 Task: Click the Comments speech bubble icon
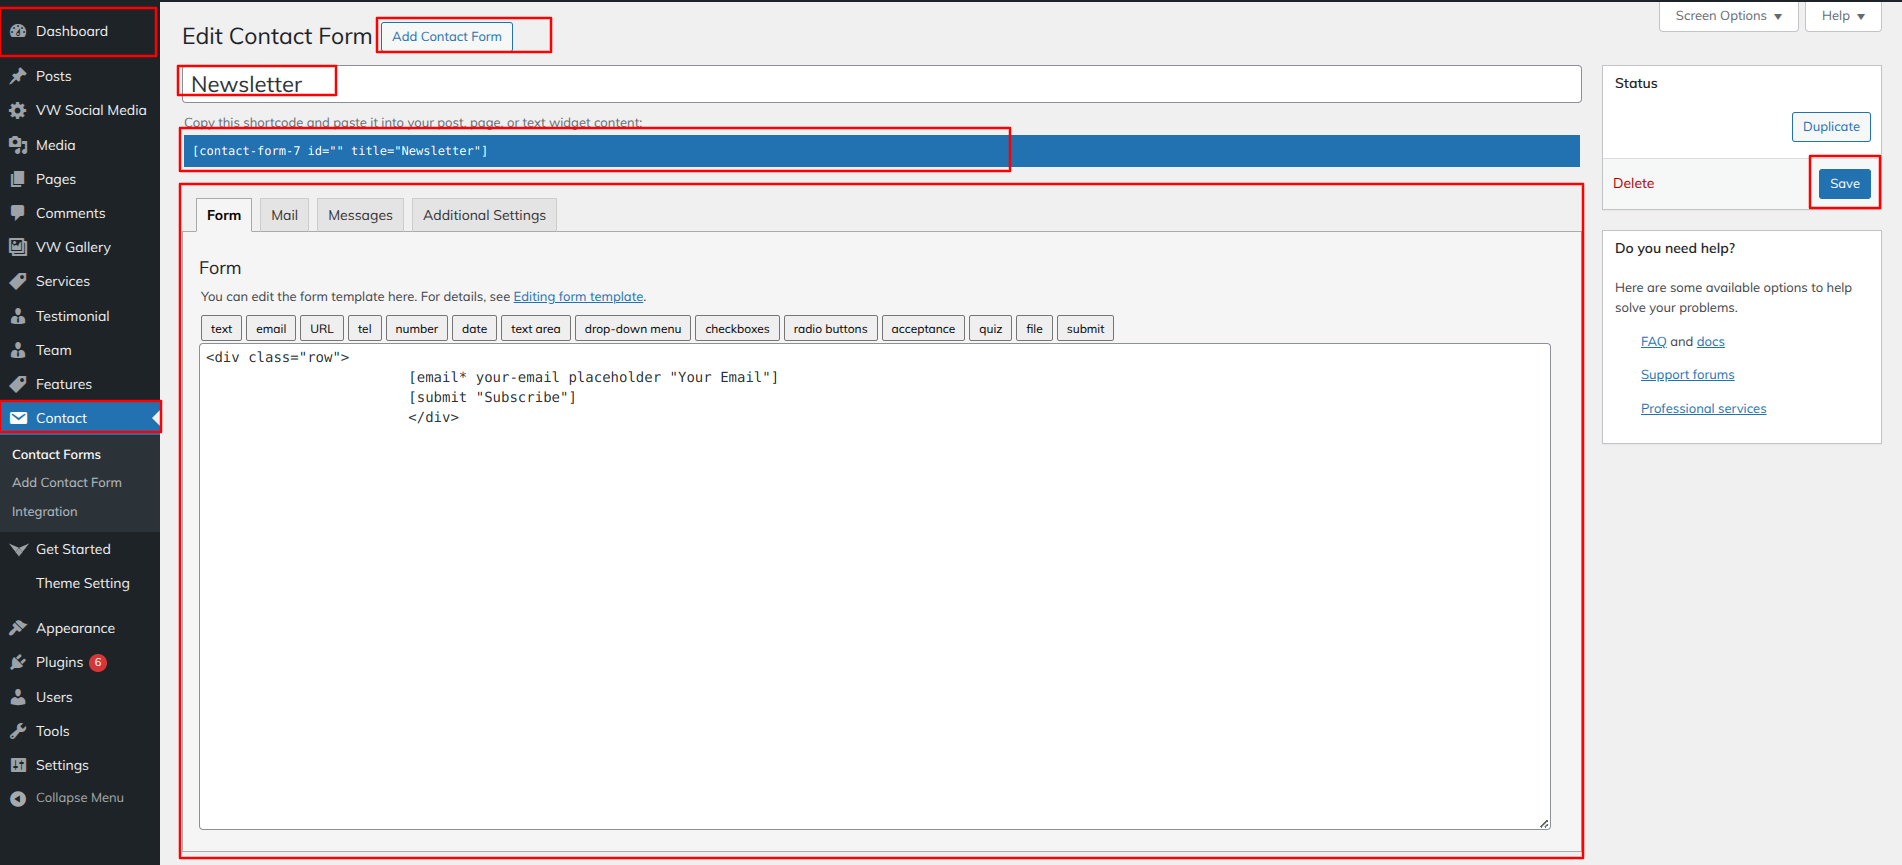point(18,213)
